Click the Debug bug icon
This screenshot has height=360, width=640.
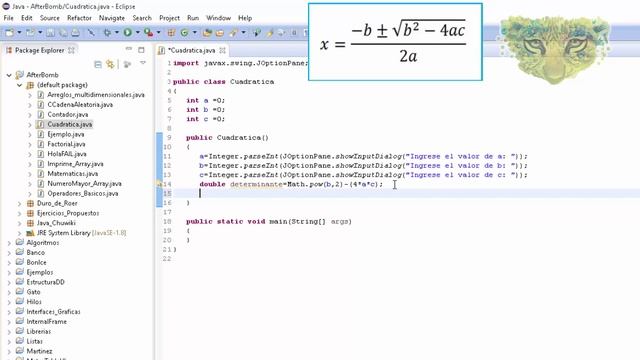click(x=107, y=33)
